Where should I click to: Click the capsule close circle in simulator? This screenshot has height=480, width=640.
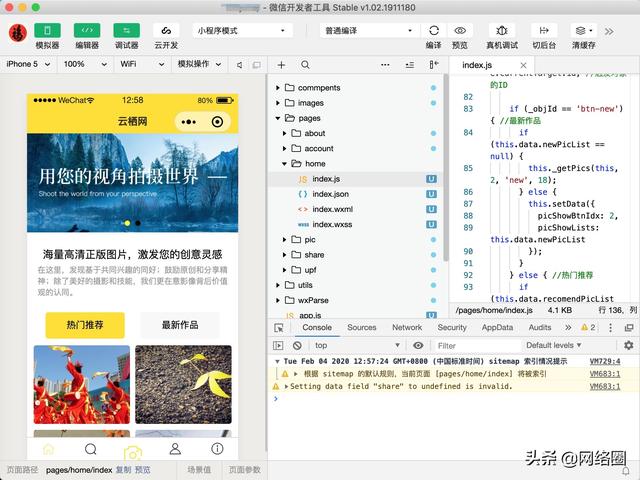coord(217,122)
